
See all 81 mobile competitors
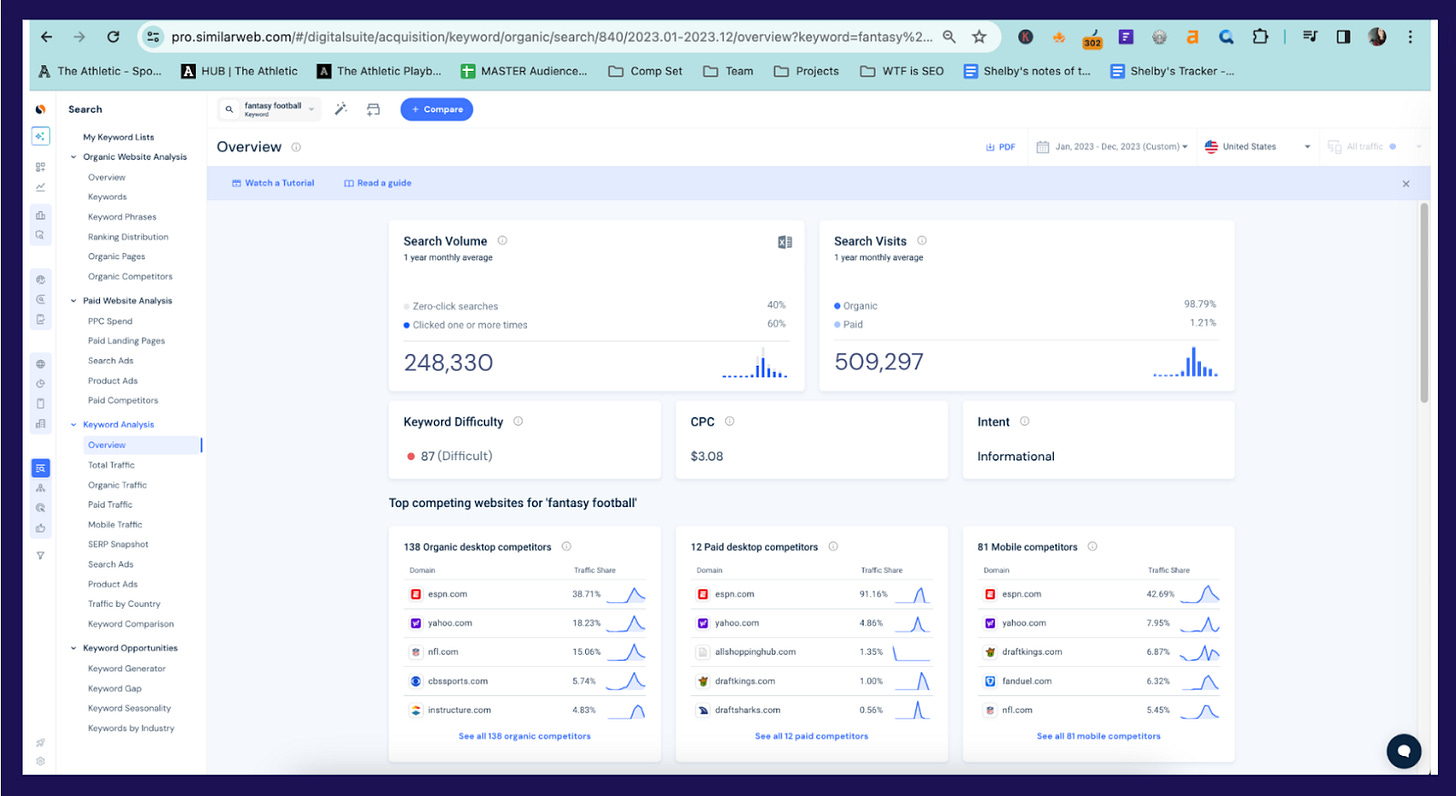coord(1099,736)
